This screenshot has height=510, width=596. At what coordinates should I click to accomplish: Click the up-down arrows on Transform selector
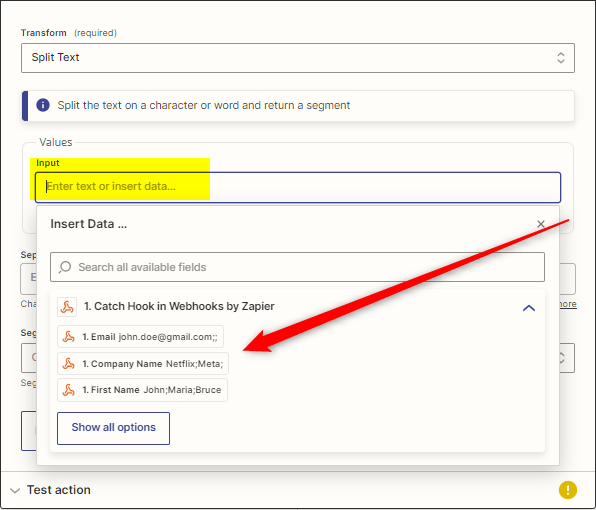[x=561, y=58]
